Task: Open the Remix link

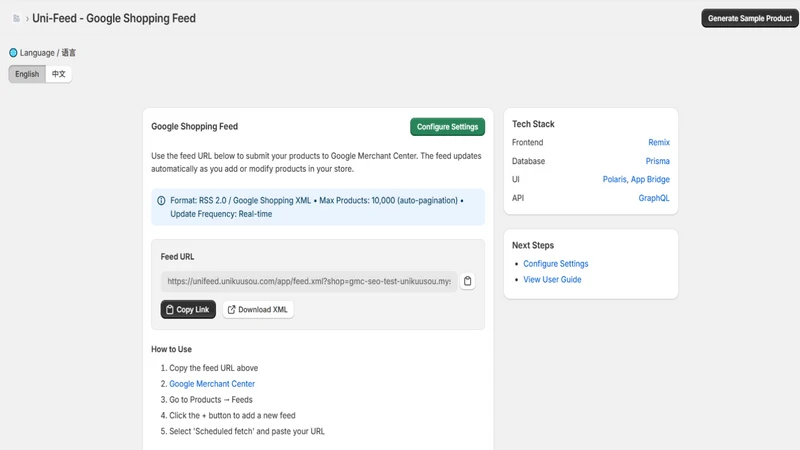Action: pos(659,142)
